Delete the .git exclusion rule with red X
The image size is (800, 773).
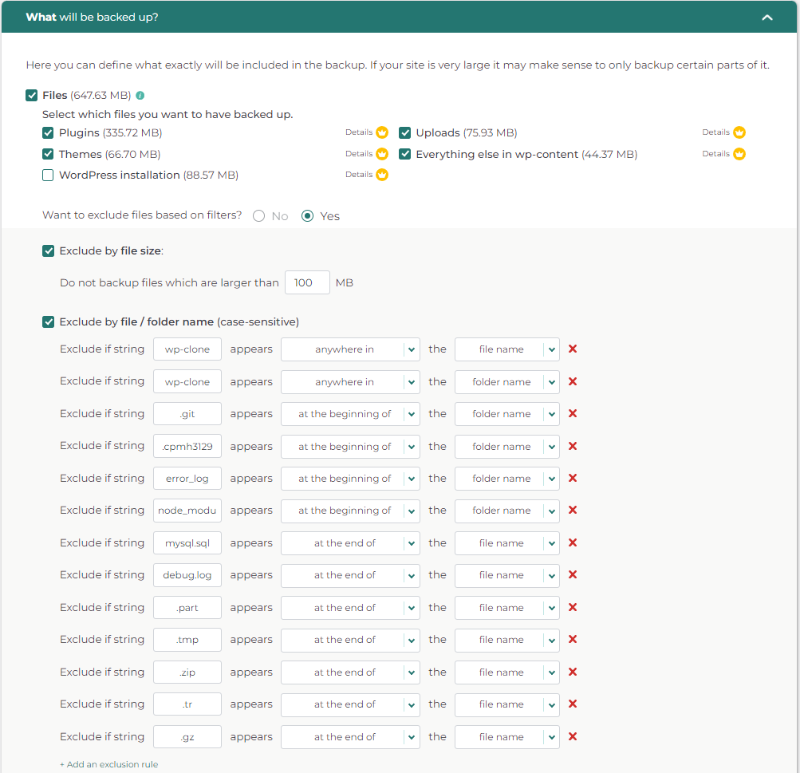click(573, 414)
